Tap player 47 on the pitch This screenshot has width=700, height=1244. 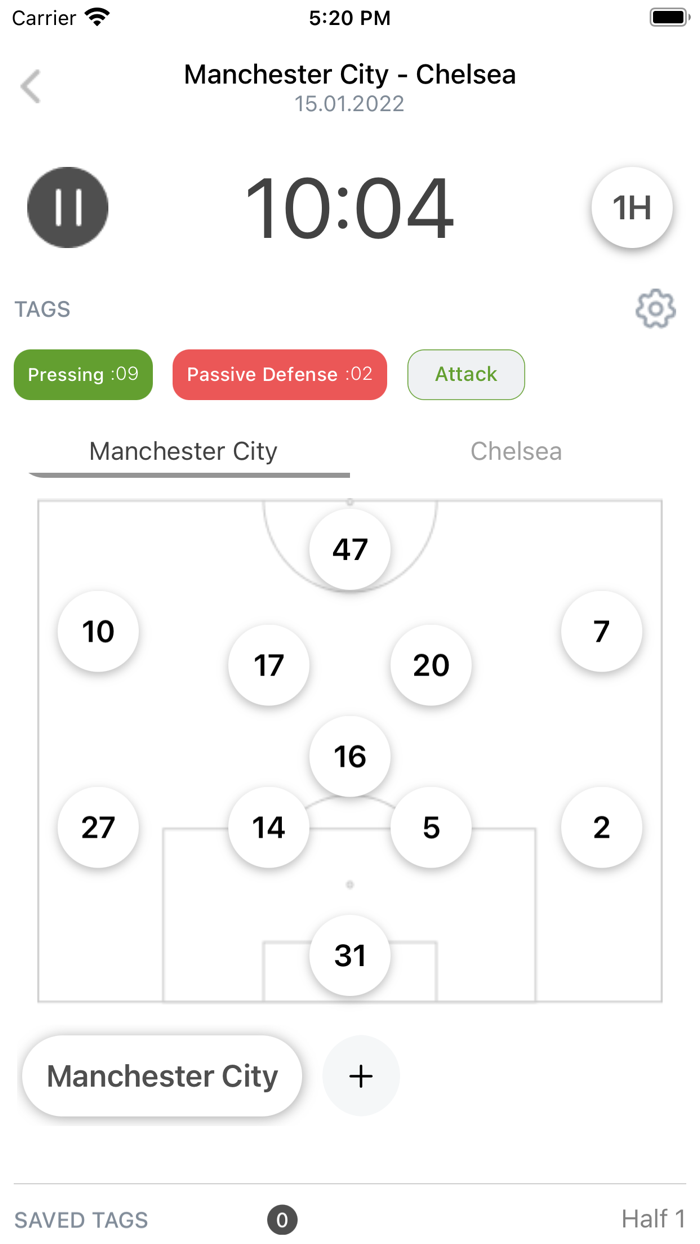(x=350, y=549)
